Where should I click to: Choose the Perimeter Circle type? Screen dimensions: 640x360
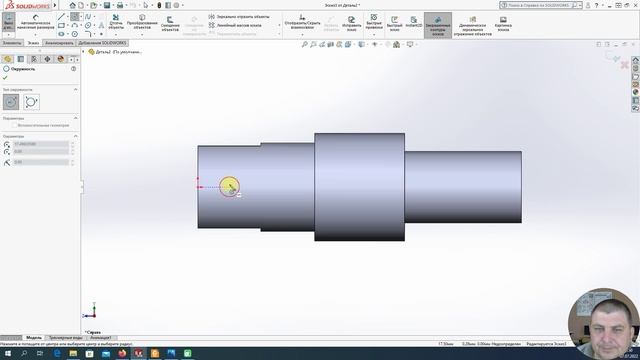pos(31,102)
